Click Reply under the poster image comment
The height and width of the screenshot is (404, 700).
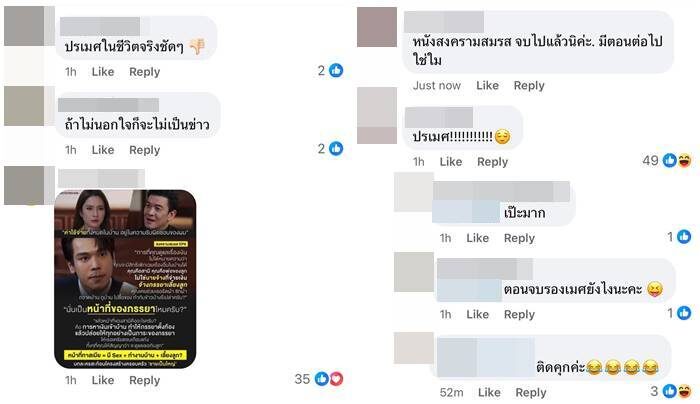coord(144,380)
